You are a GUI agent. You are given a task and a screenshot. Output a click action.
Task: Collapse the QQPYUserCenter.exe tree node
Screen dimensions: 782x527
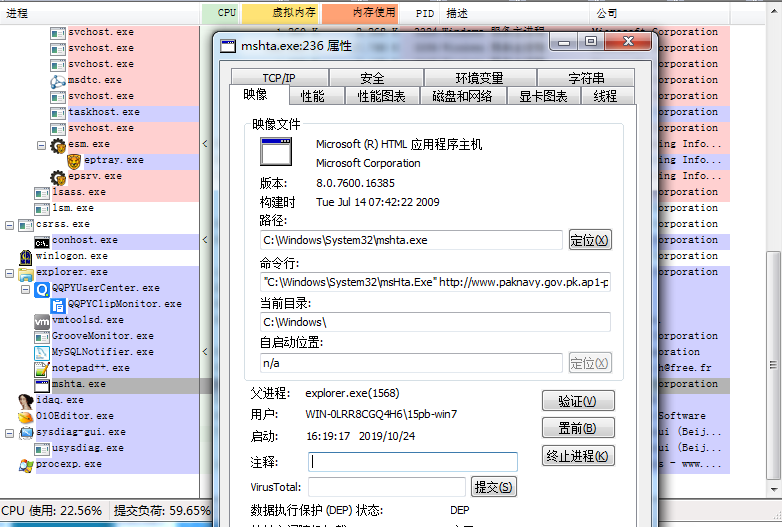(x=25, y=289)
